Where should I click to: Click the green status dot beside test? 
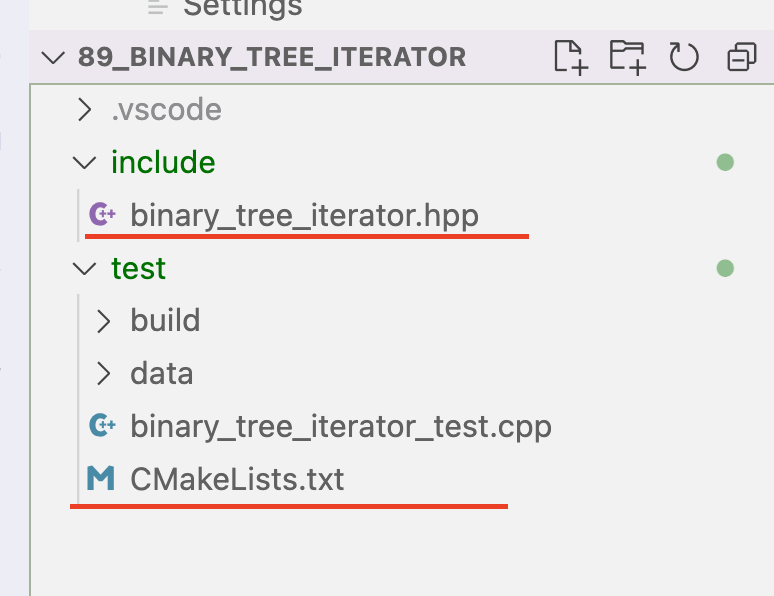click(x=725, y=269)
